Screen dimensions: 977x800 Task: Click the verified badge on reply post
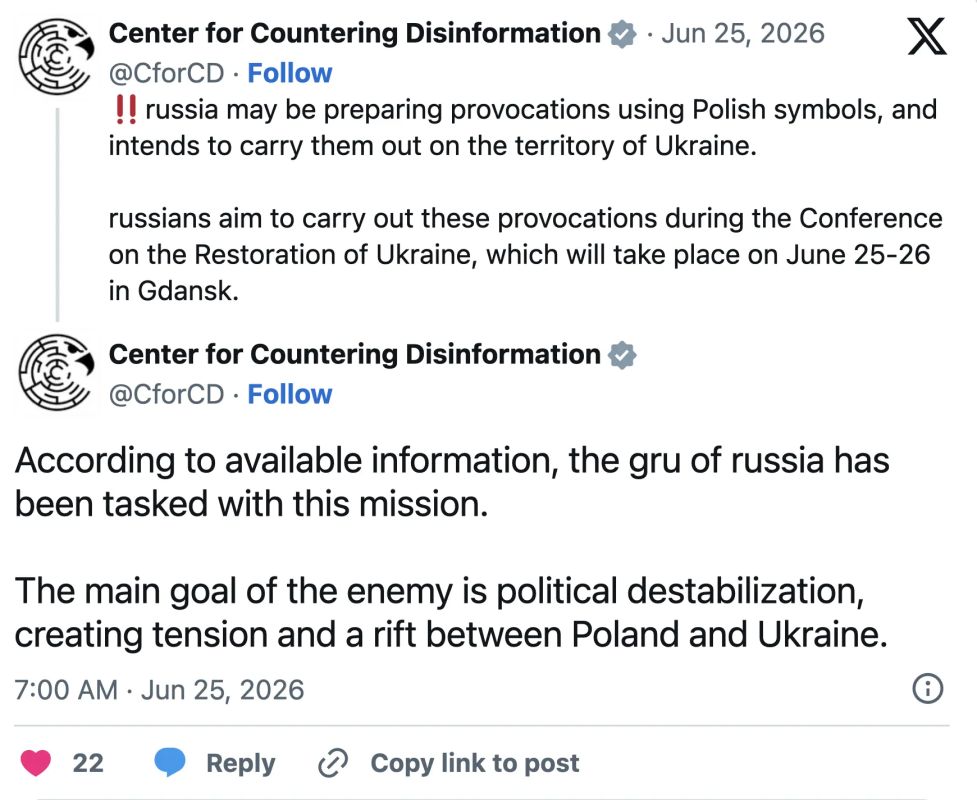point(622,355)
